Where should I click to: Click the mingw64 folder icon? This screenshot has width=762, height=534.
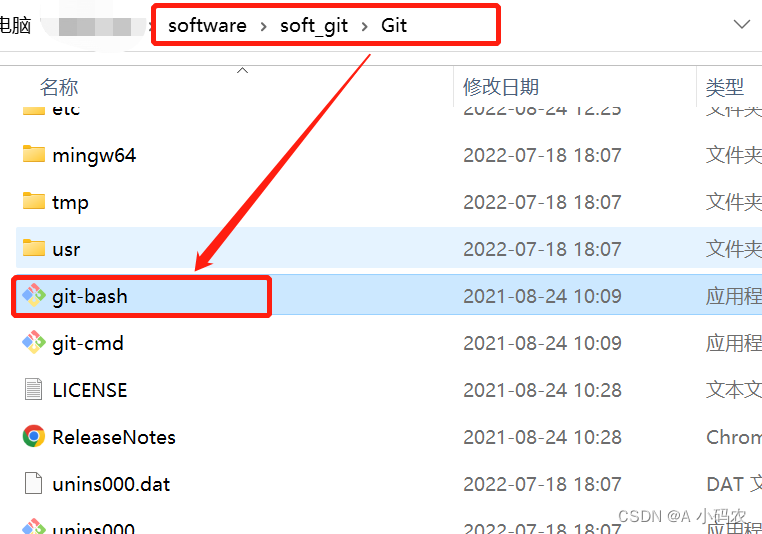(34, 154)
